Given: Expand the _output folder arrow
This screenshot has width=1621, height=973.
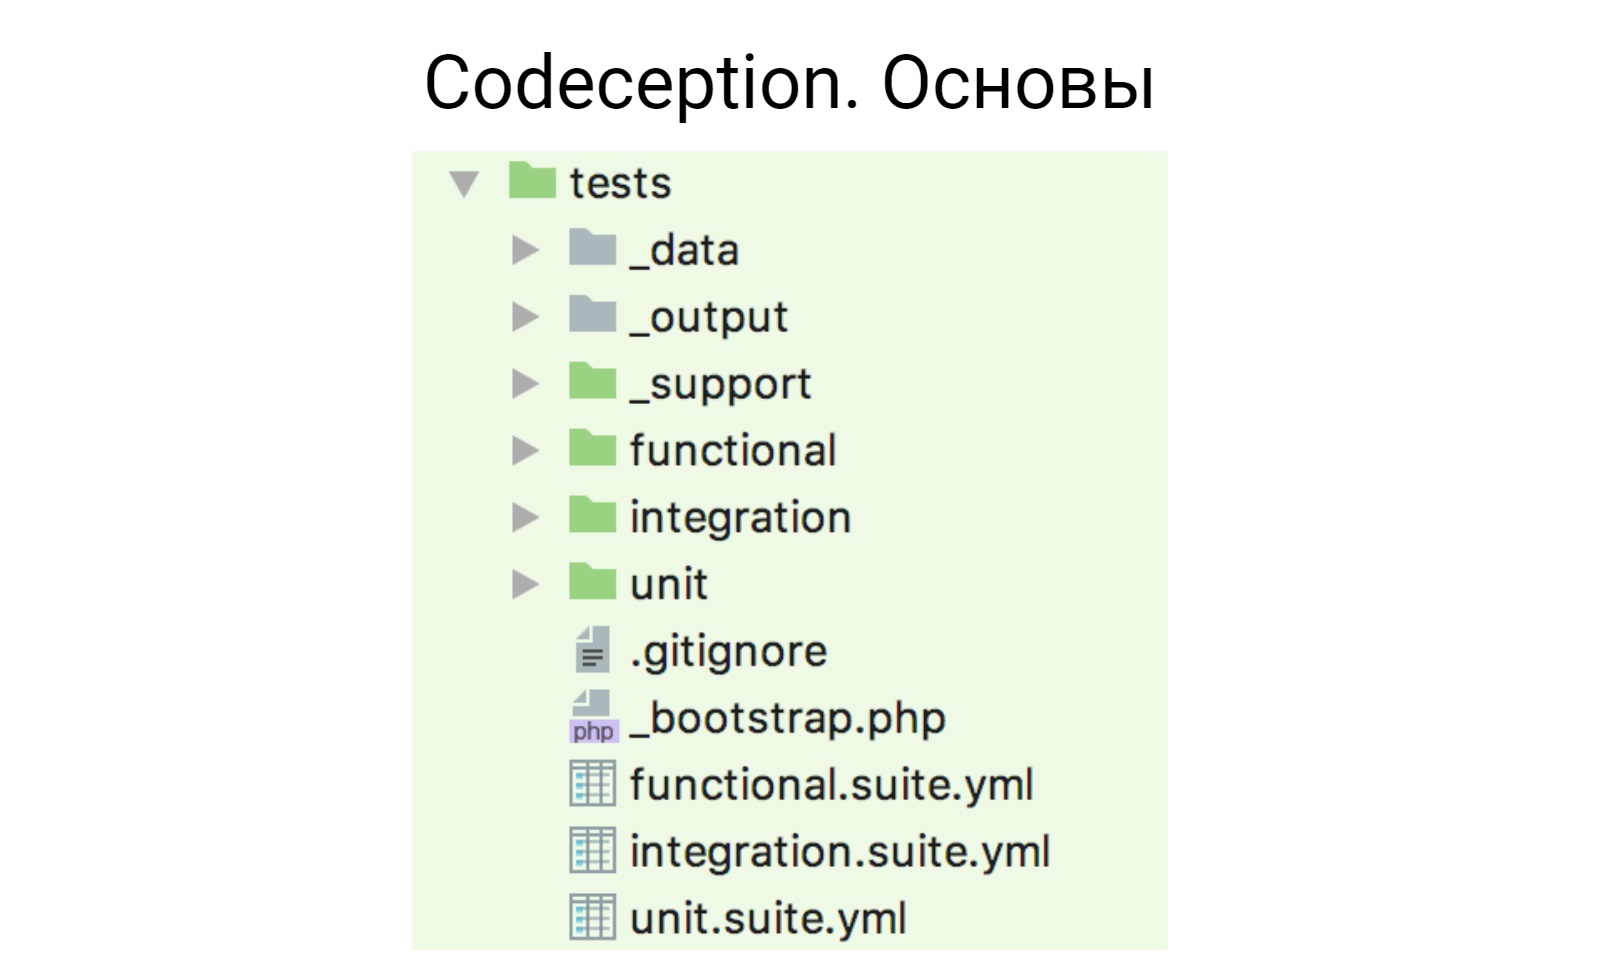Looking at the screenshot, I should coord(524,317).
